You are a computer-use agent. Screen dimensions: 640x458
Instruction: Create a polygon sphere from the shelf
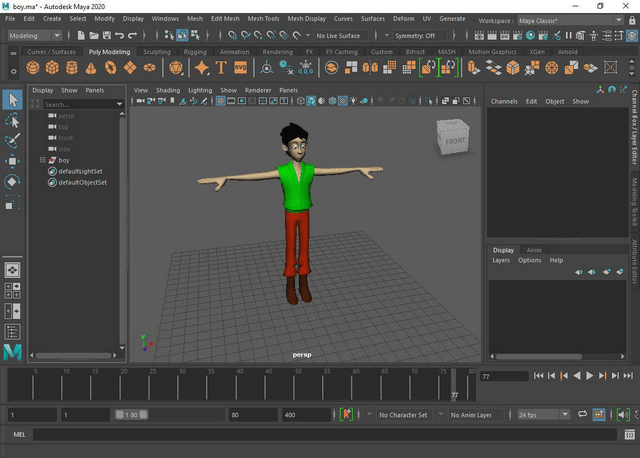(33, 68)
